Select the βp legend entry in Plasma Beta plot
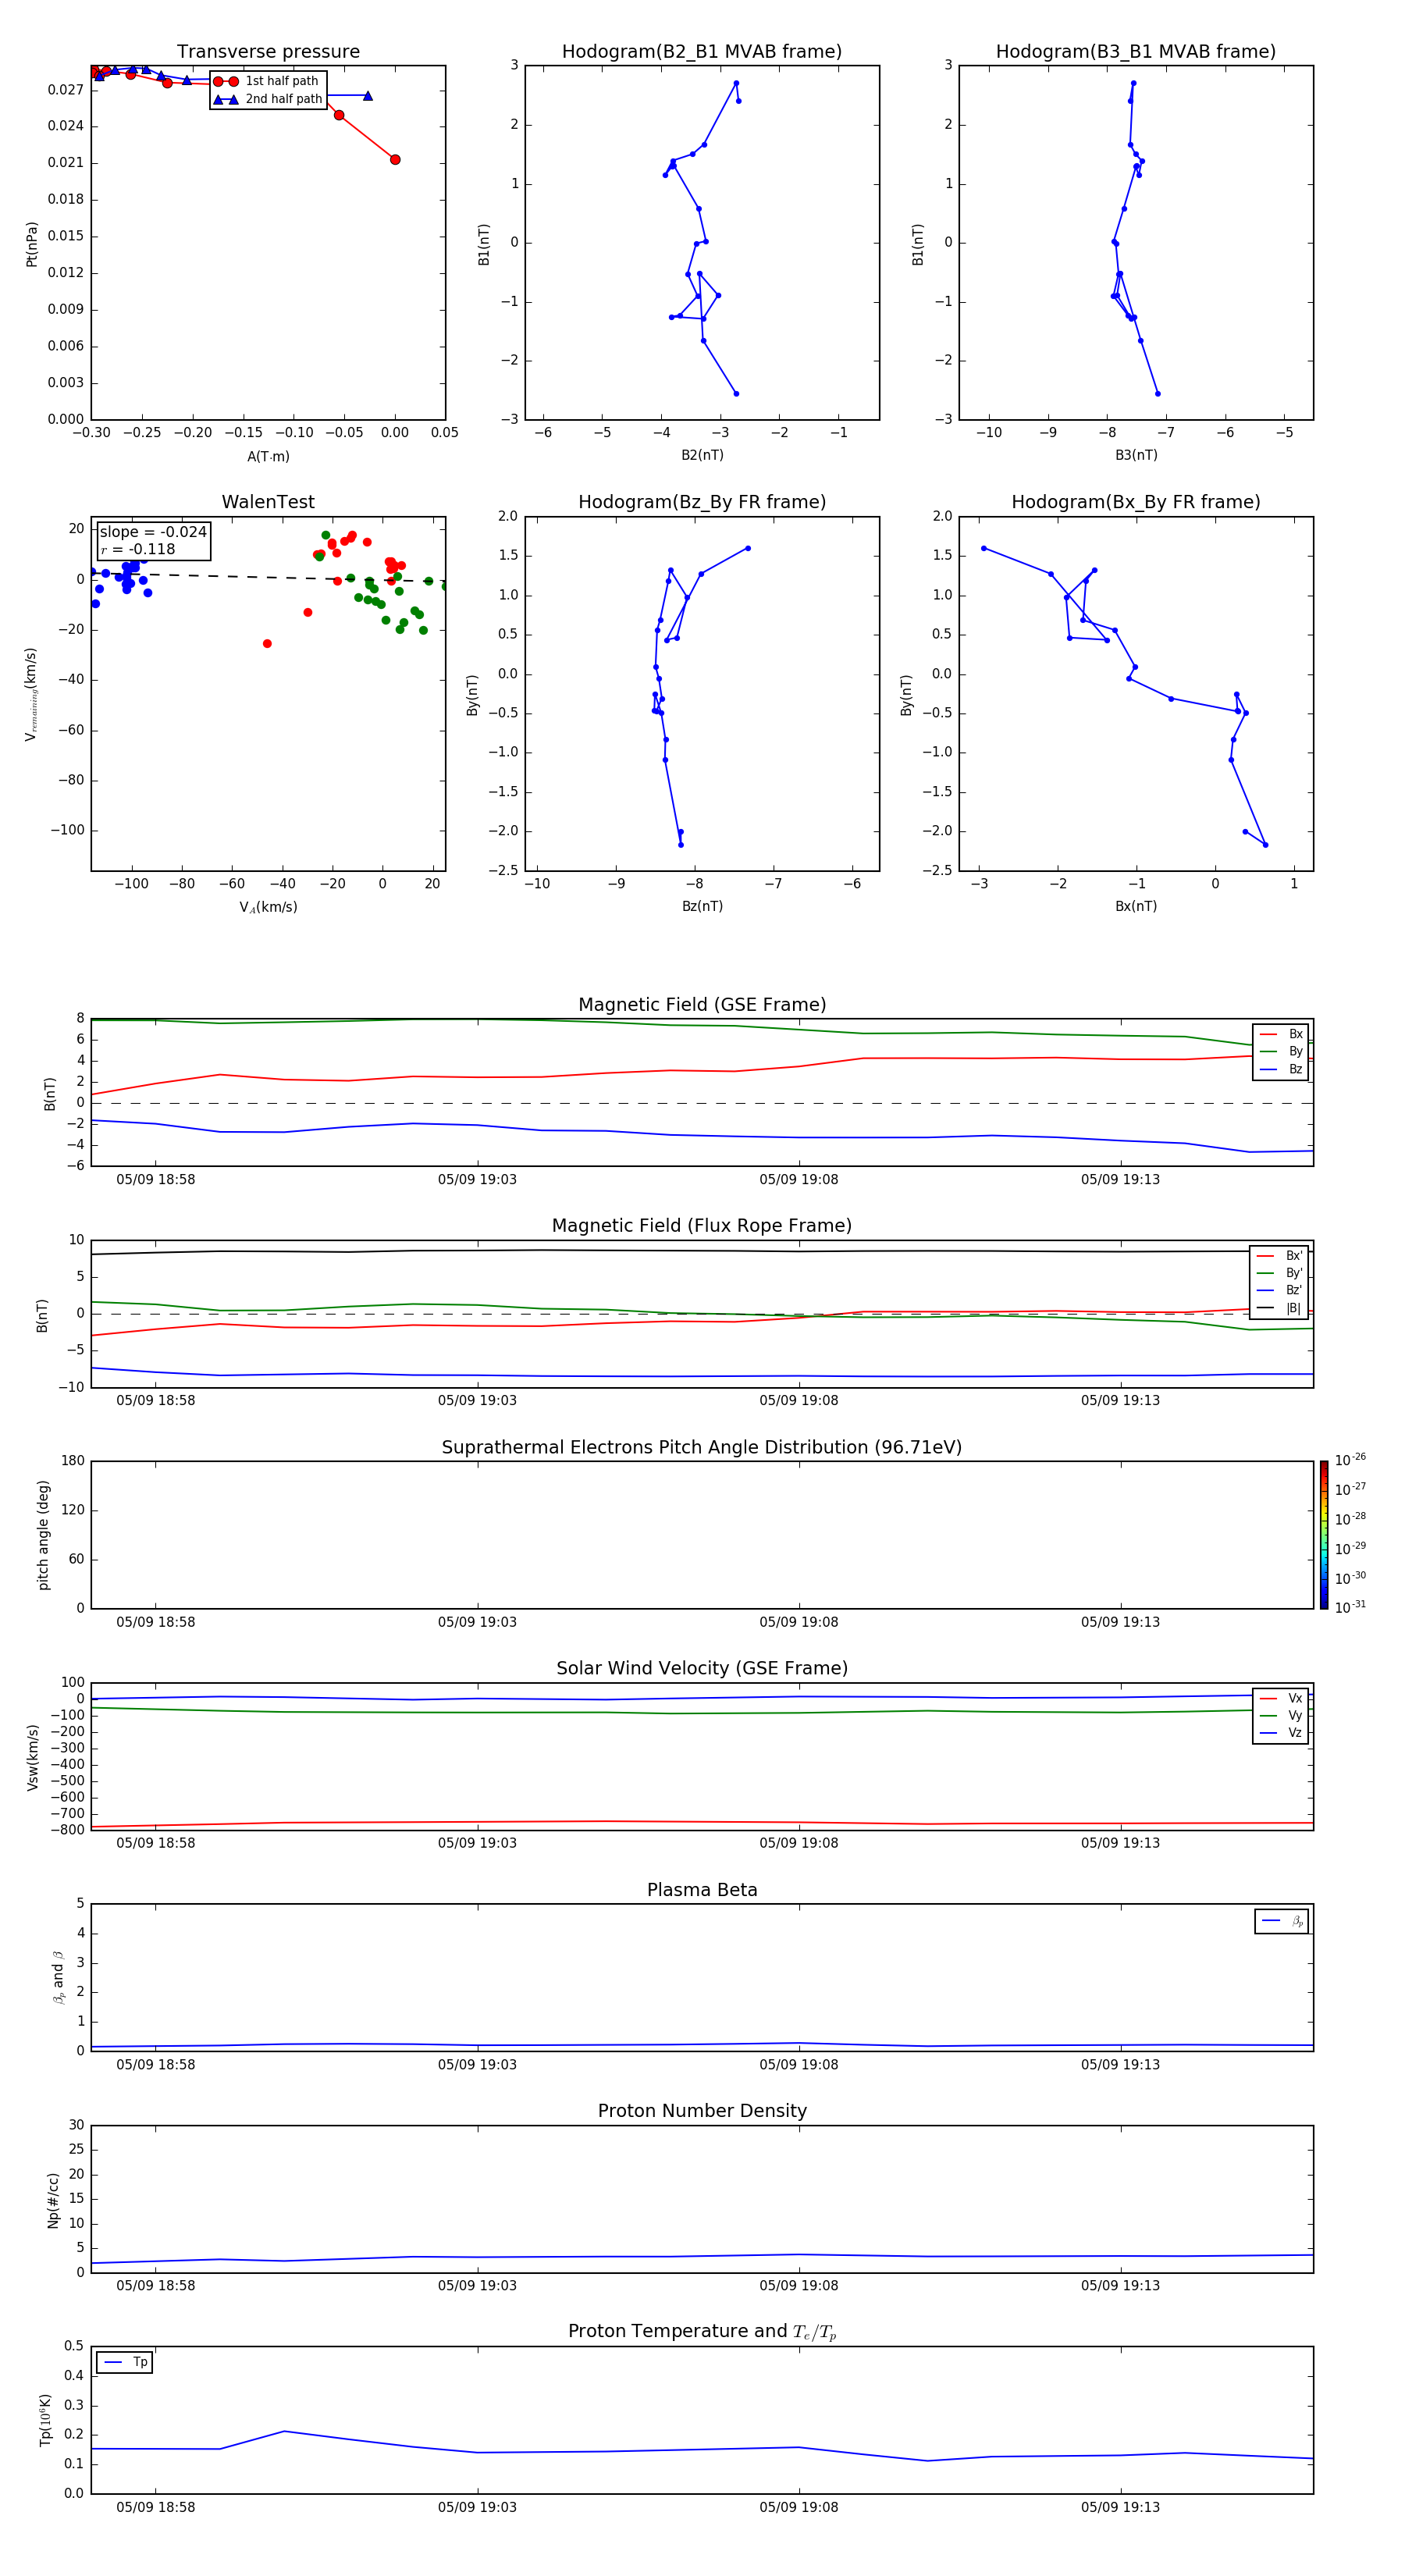 tap(1282, 1921)
